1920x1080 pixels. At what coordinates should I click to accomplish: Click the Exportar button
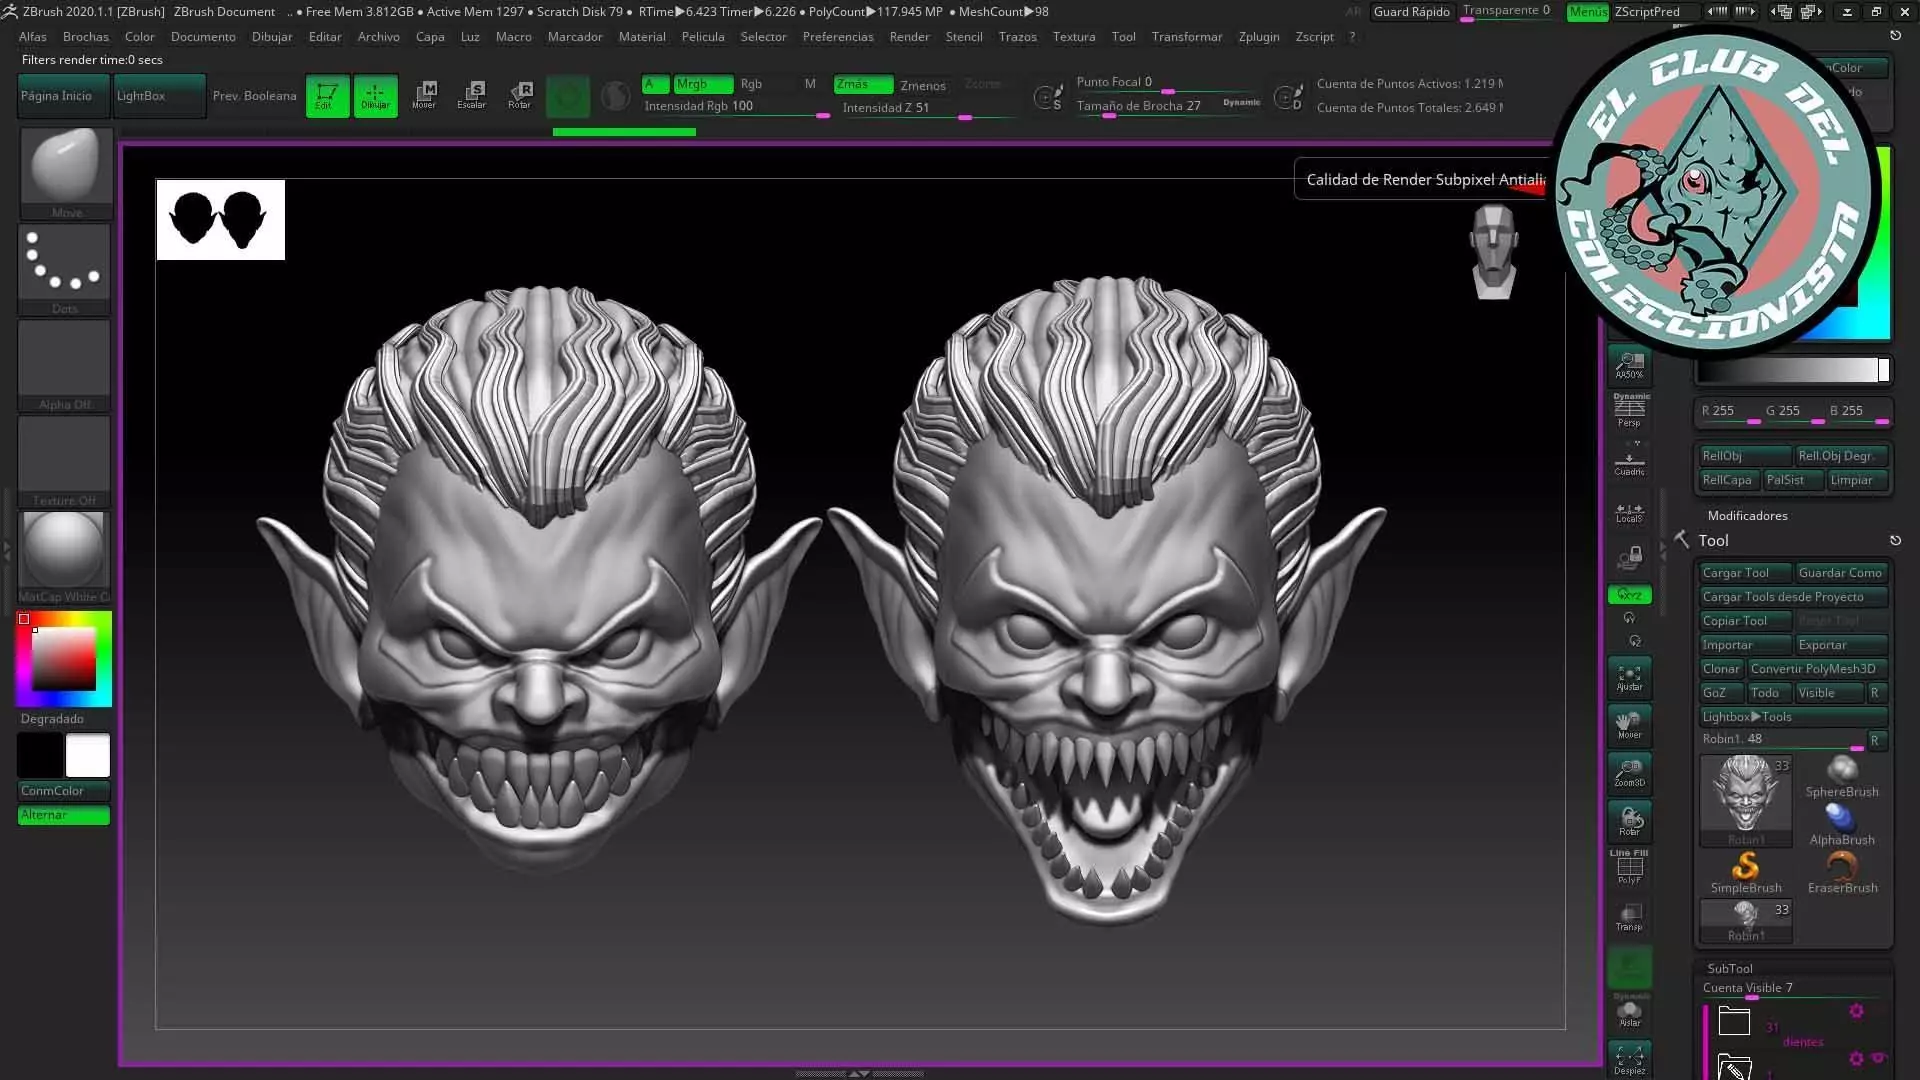tap(1841, 645)
